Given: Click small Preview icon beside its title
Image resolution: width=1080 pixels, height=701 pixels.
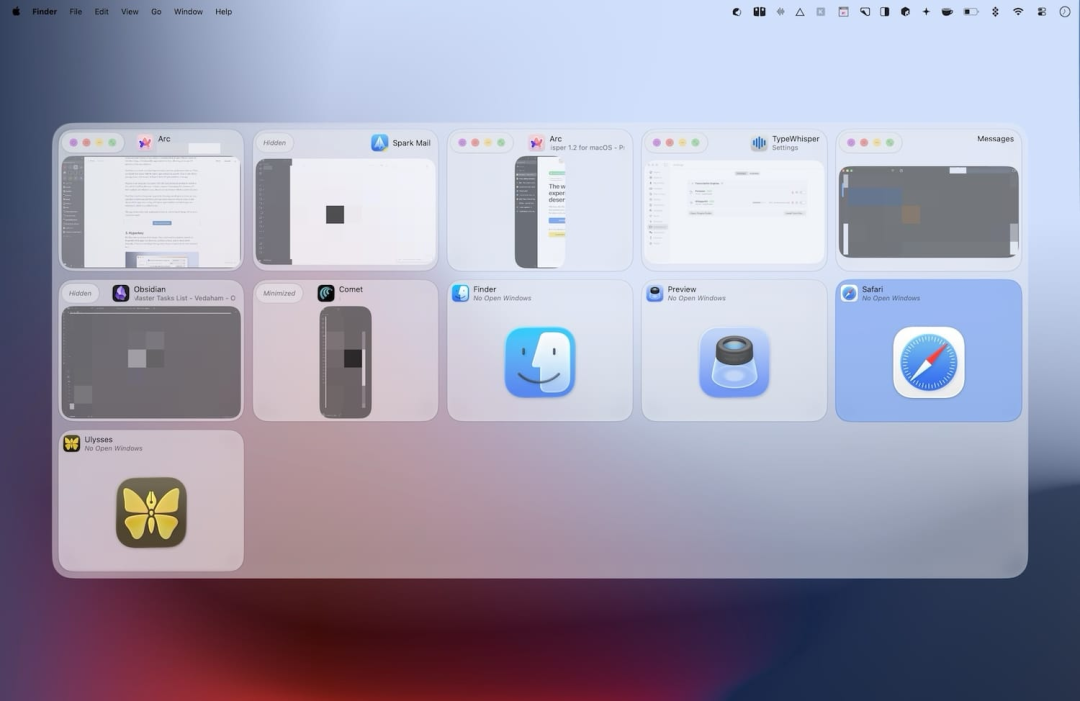Looking at the screenshot, I should point(654,293).
